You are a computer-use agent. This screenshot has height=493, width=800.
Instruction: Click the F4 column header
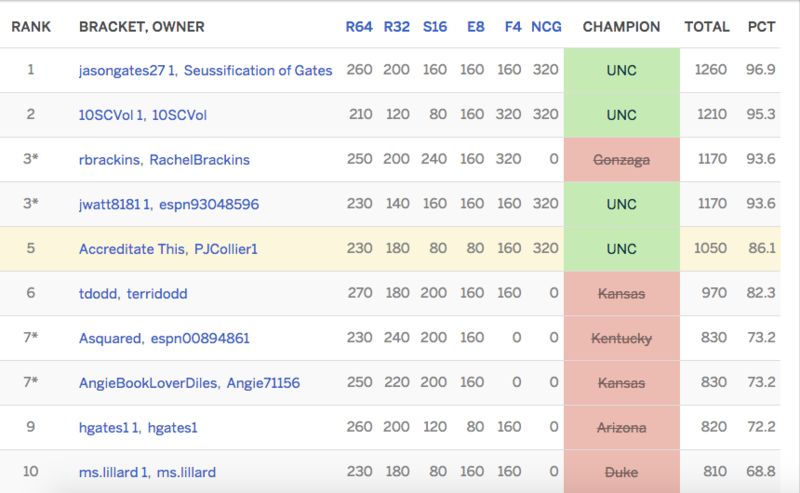[x=512, y=27]
